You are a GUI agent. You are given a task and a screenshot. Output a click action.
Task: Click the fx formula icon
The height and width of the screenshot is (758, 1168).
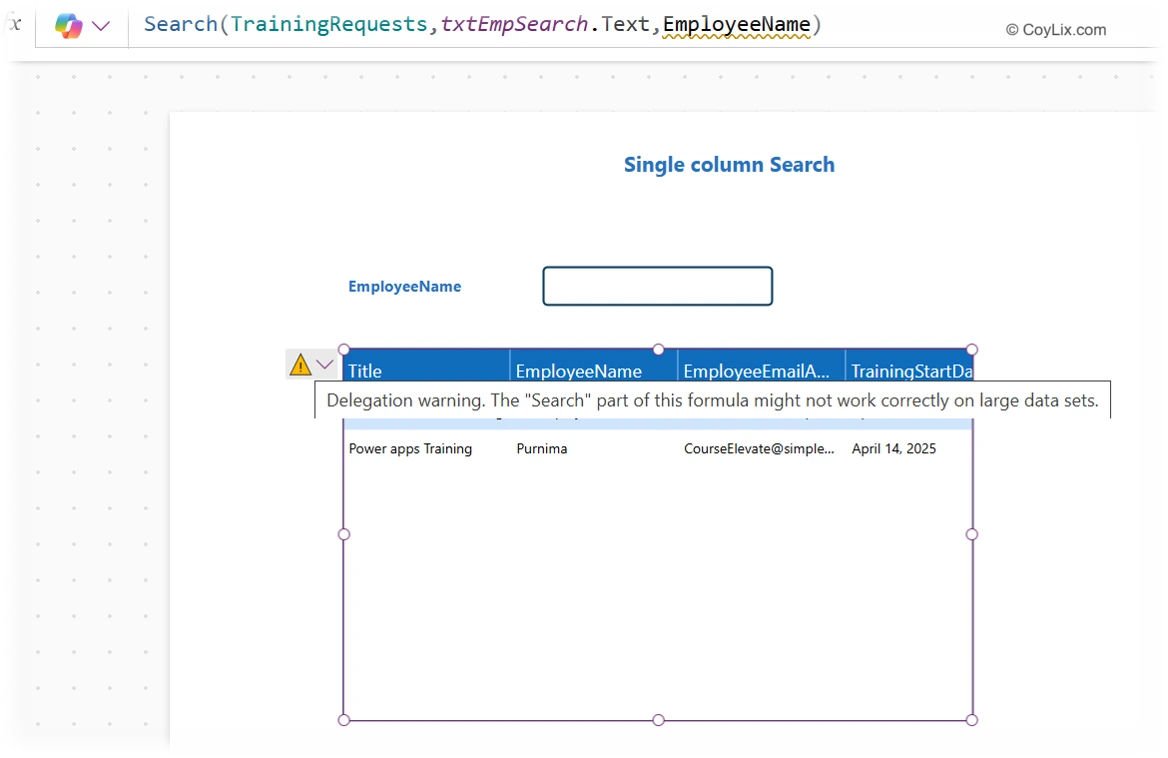(12, 25)
